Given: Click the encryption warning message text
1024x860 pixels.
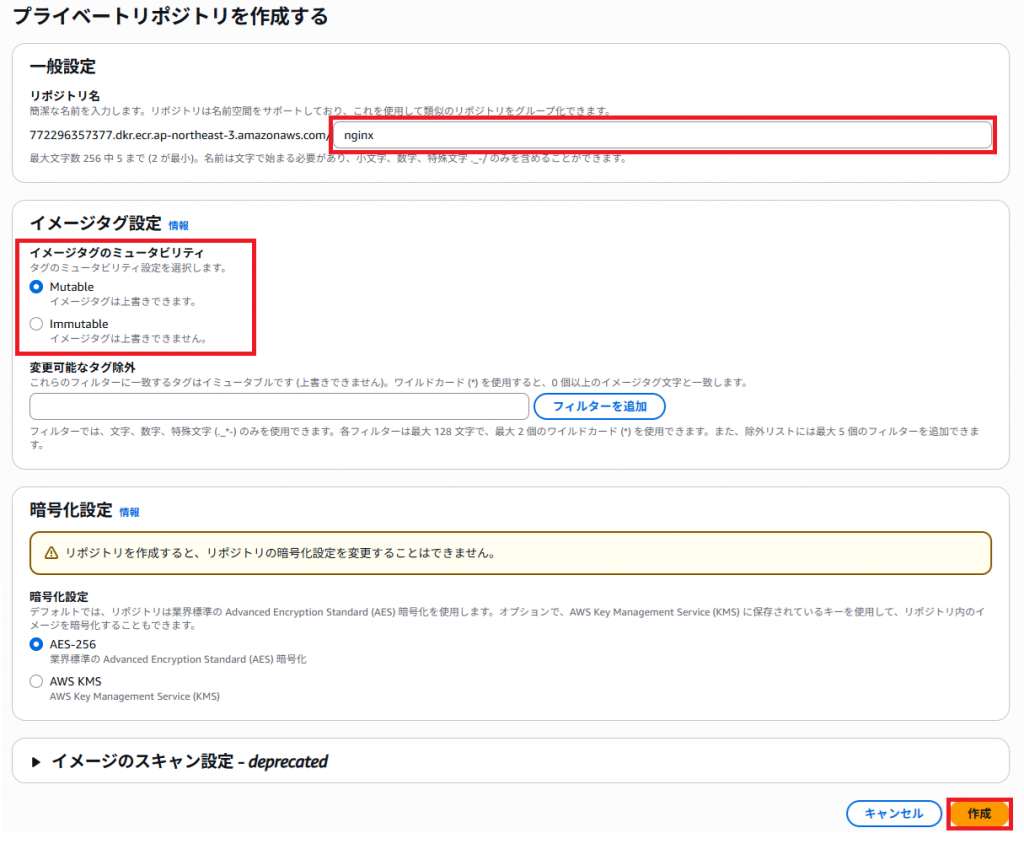Looking at the screenshot, I should 281,553.
